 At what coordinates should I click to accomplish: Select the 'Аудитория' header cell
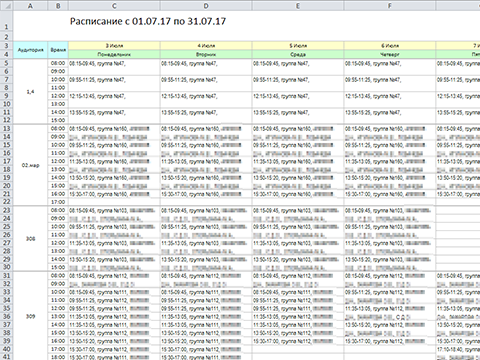pos(30,50)
